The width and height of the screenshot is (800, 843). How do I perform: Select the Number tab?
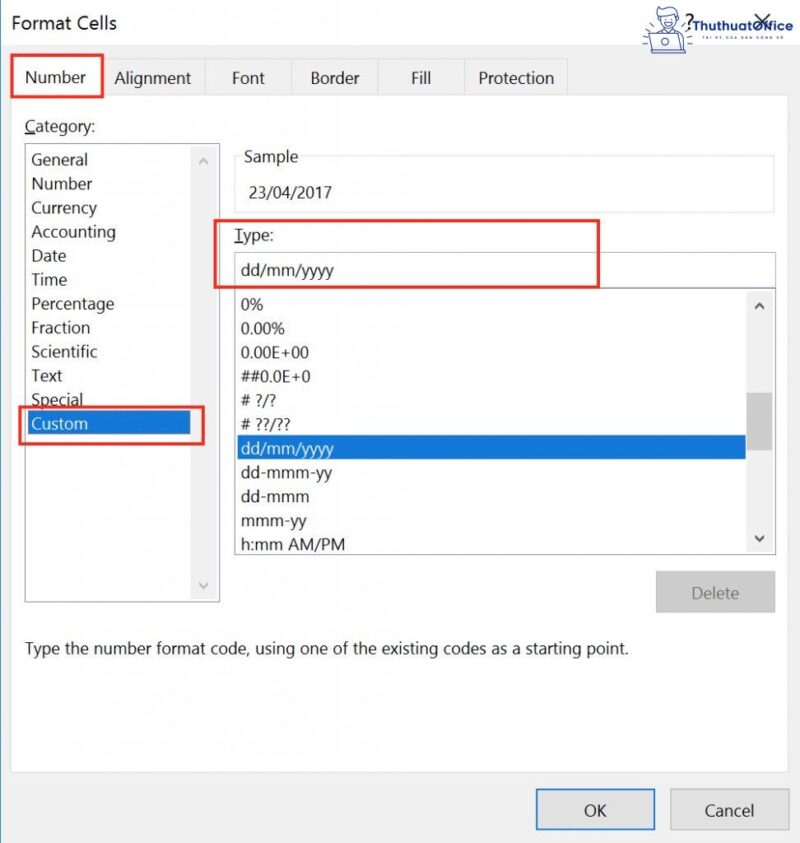56,77
